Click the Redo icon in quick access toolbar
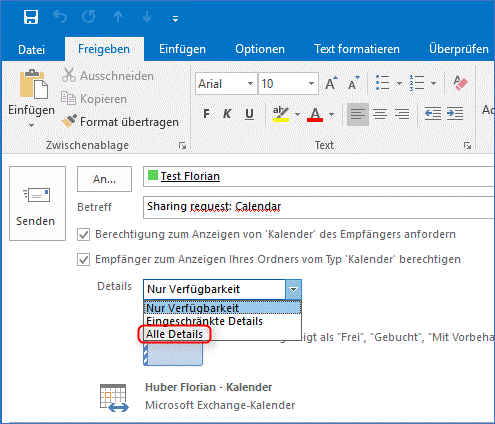 point(89,16)
